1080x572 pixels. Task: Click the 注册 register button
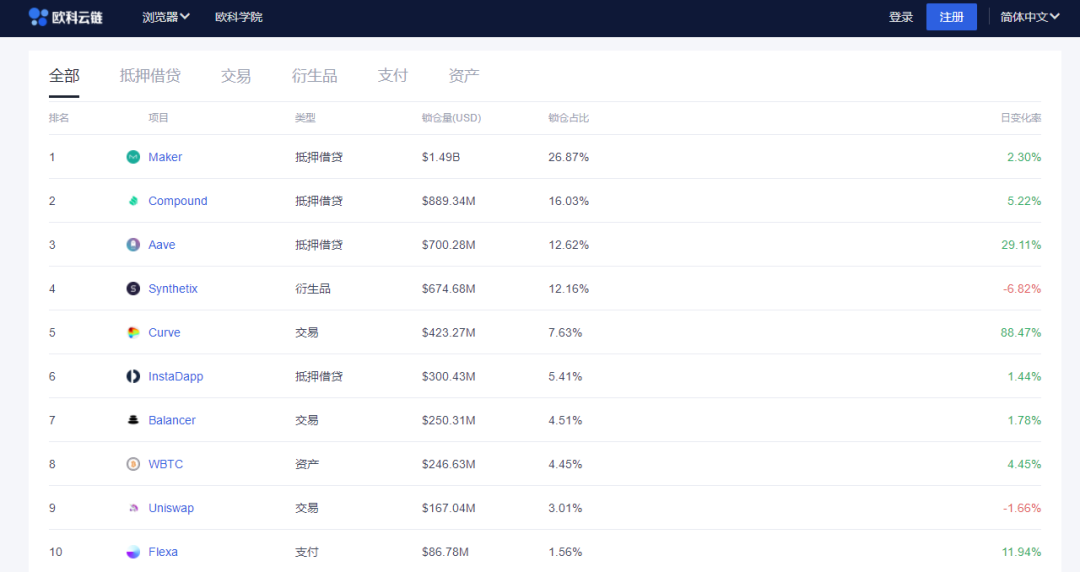click(x=951, y=17)
